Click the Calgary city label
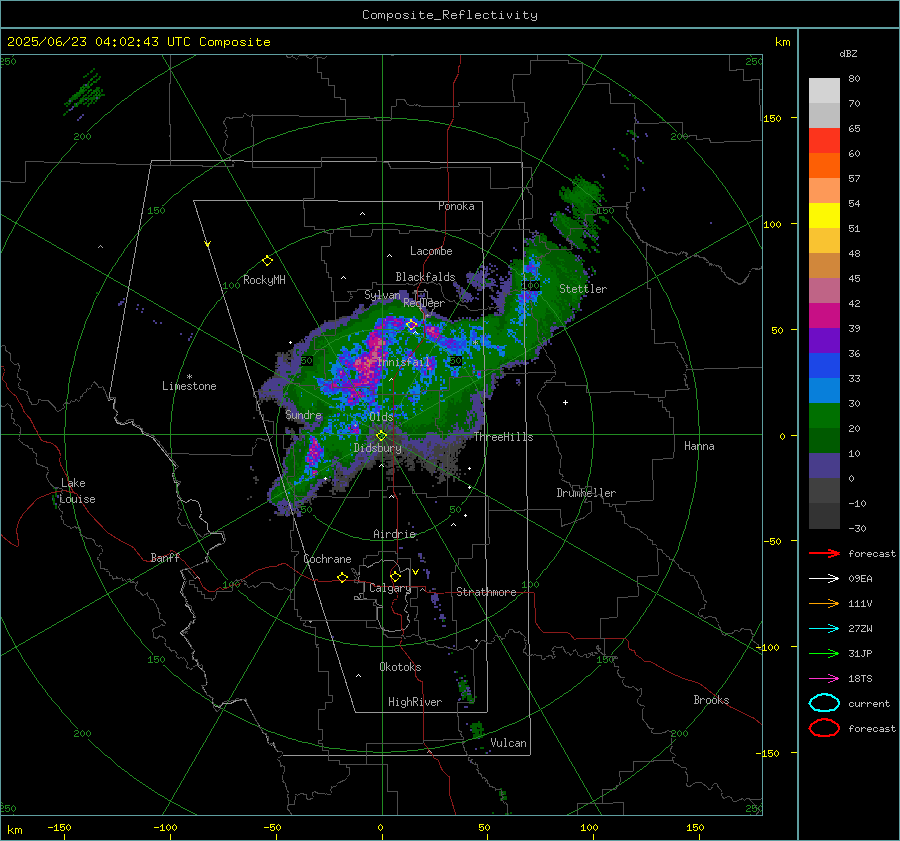 click(390, 588)
